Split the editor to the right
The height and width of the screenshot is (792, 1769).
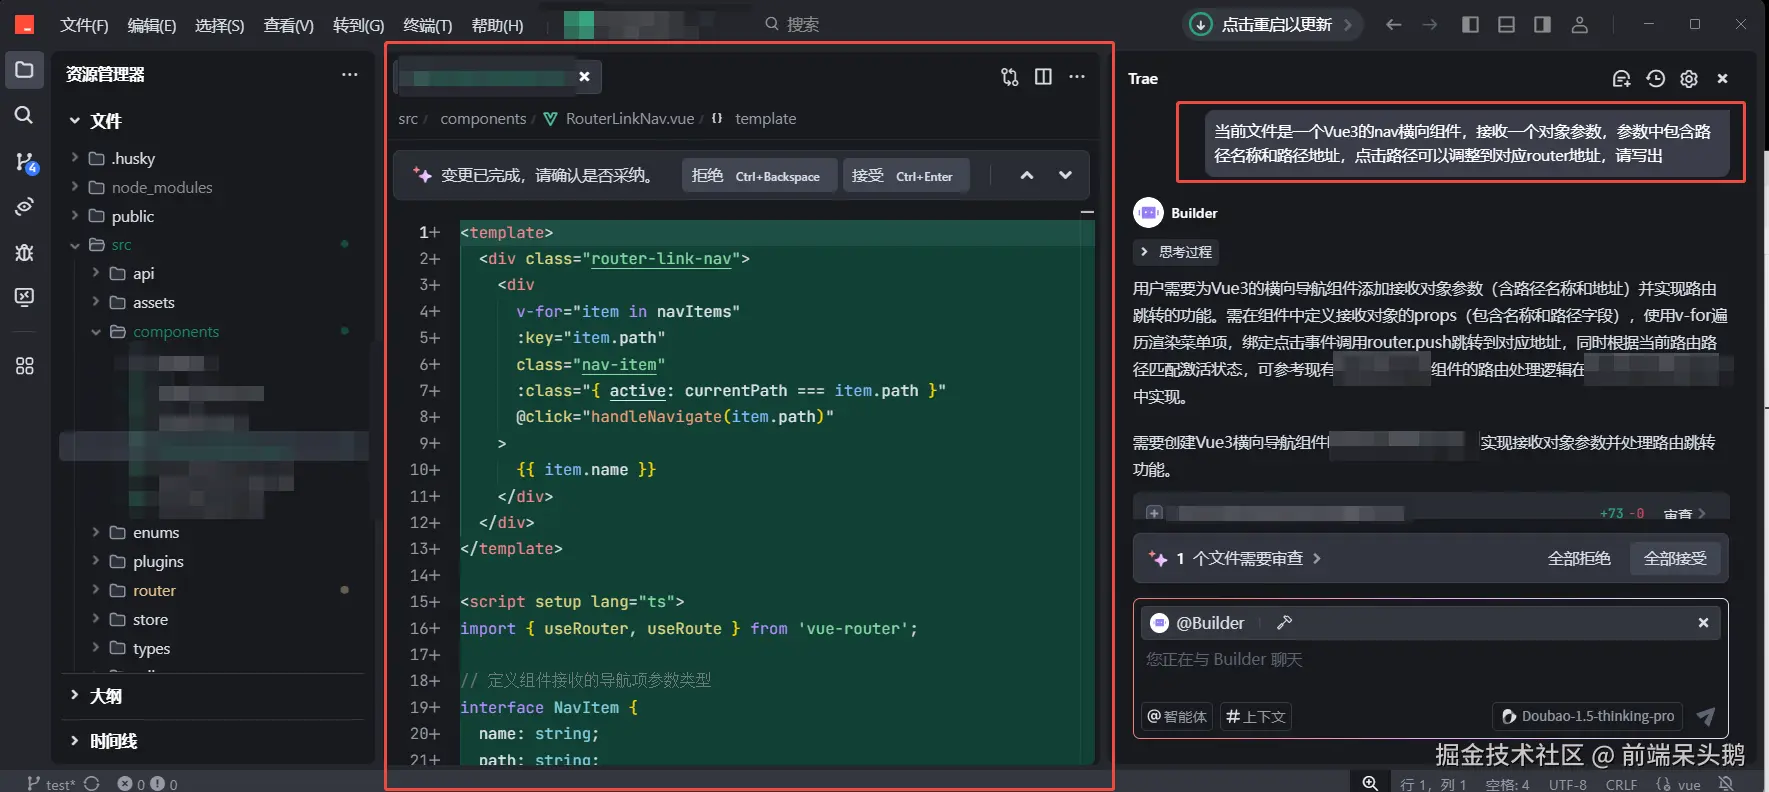coord(1043,77)
